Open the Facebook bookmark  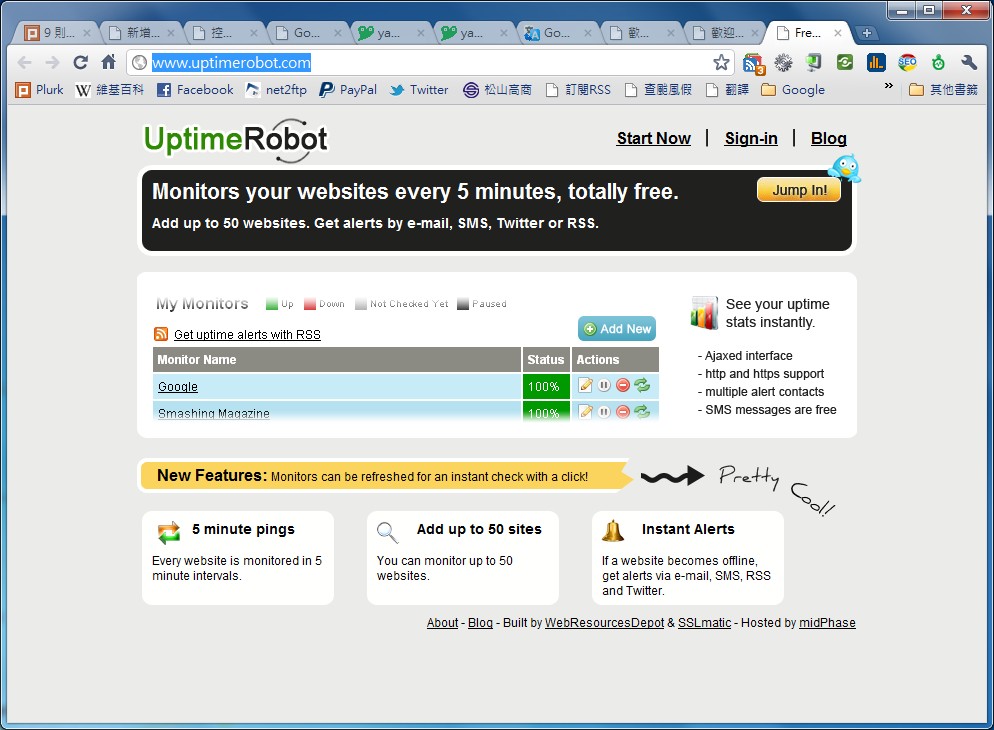(195, 90)
